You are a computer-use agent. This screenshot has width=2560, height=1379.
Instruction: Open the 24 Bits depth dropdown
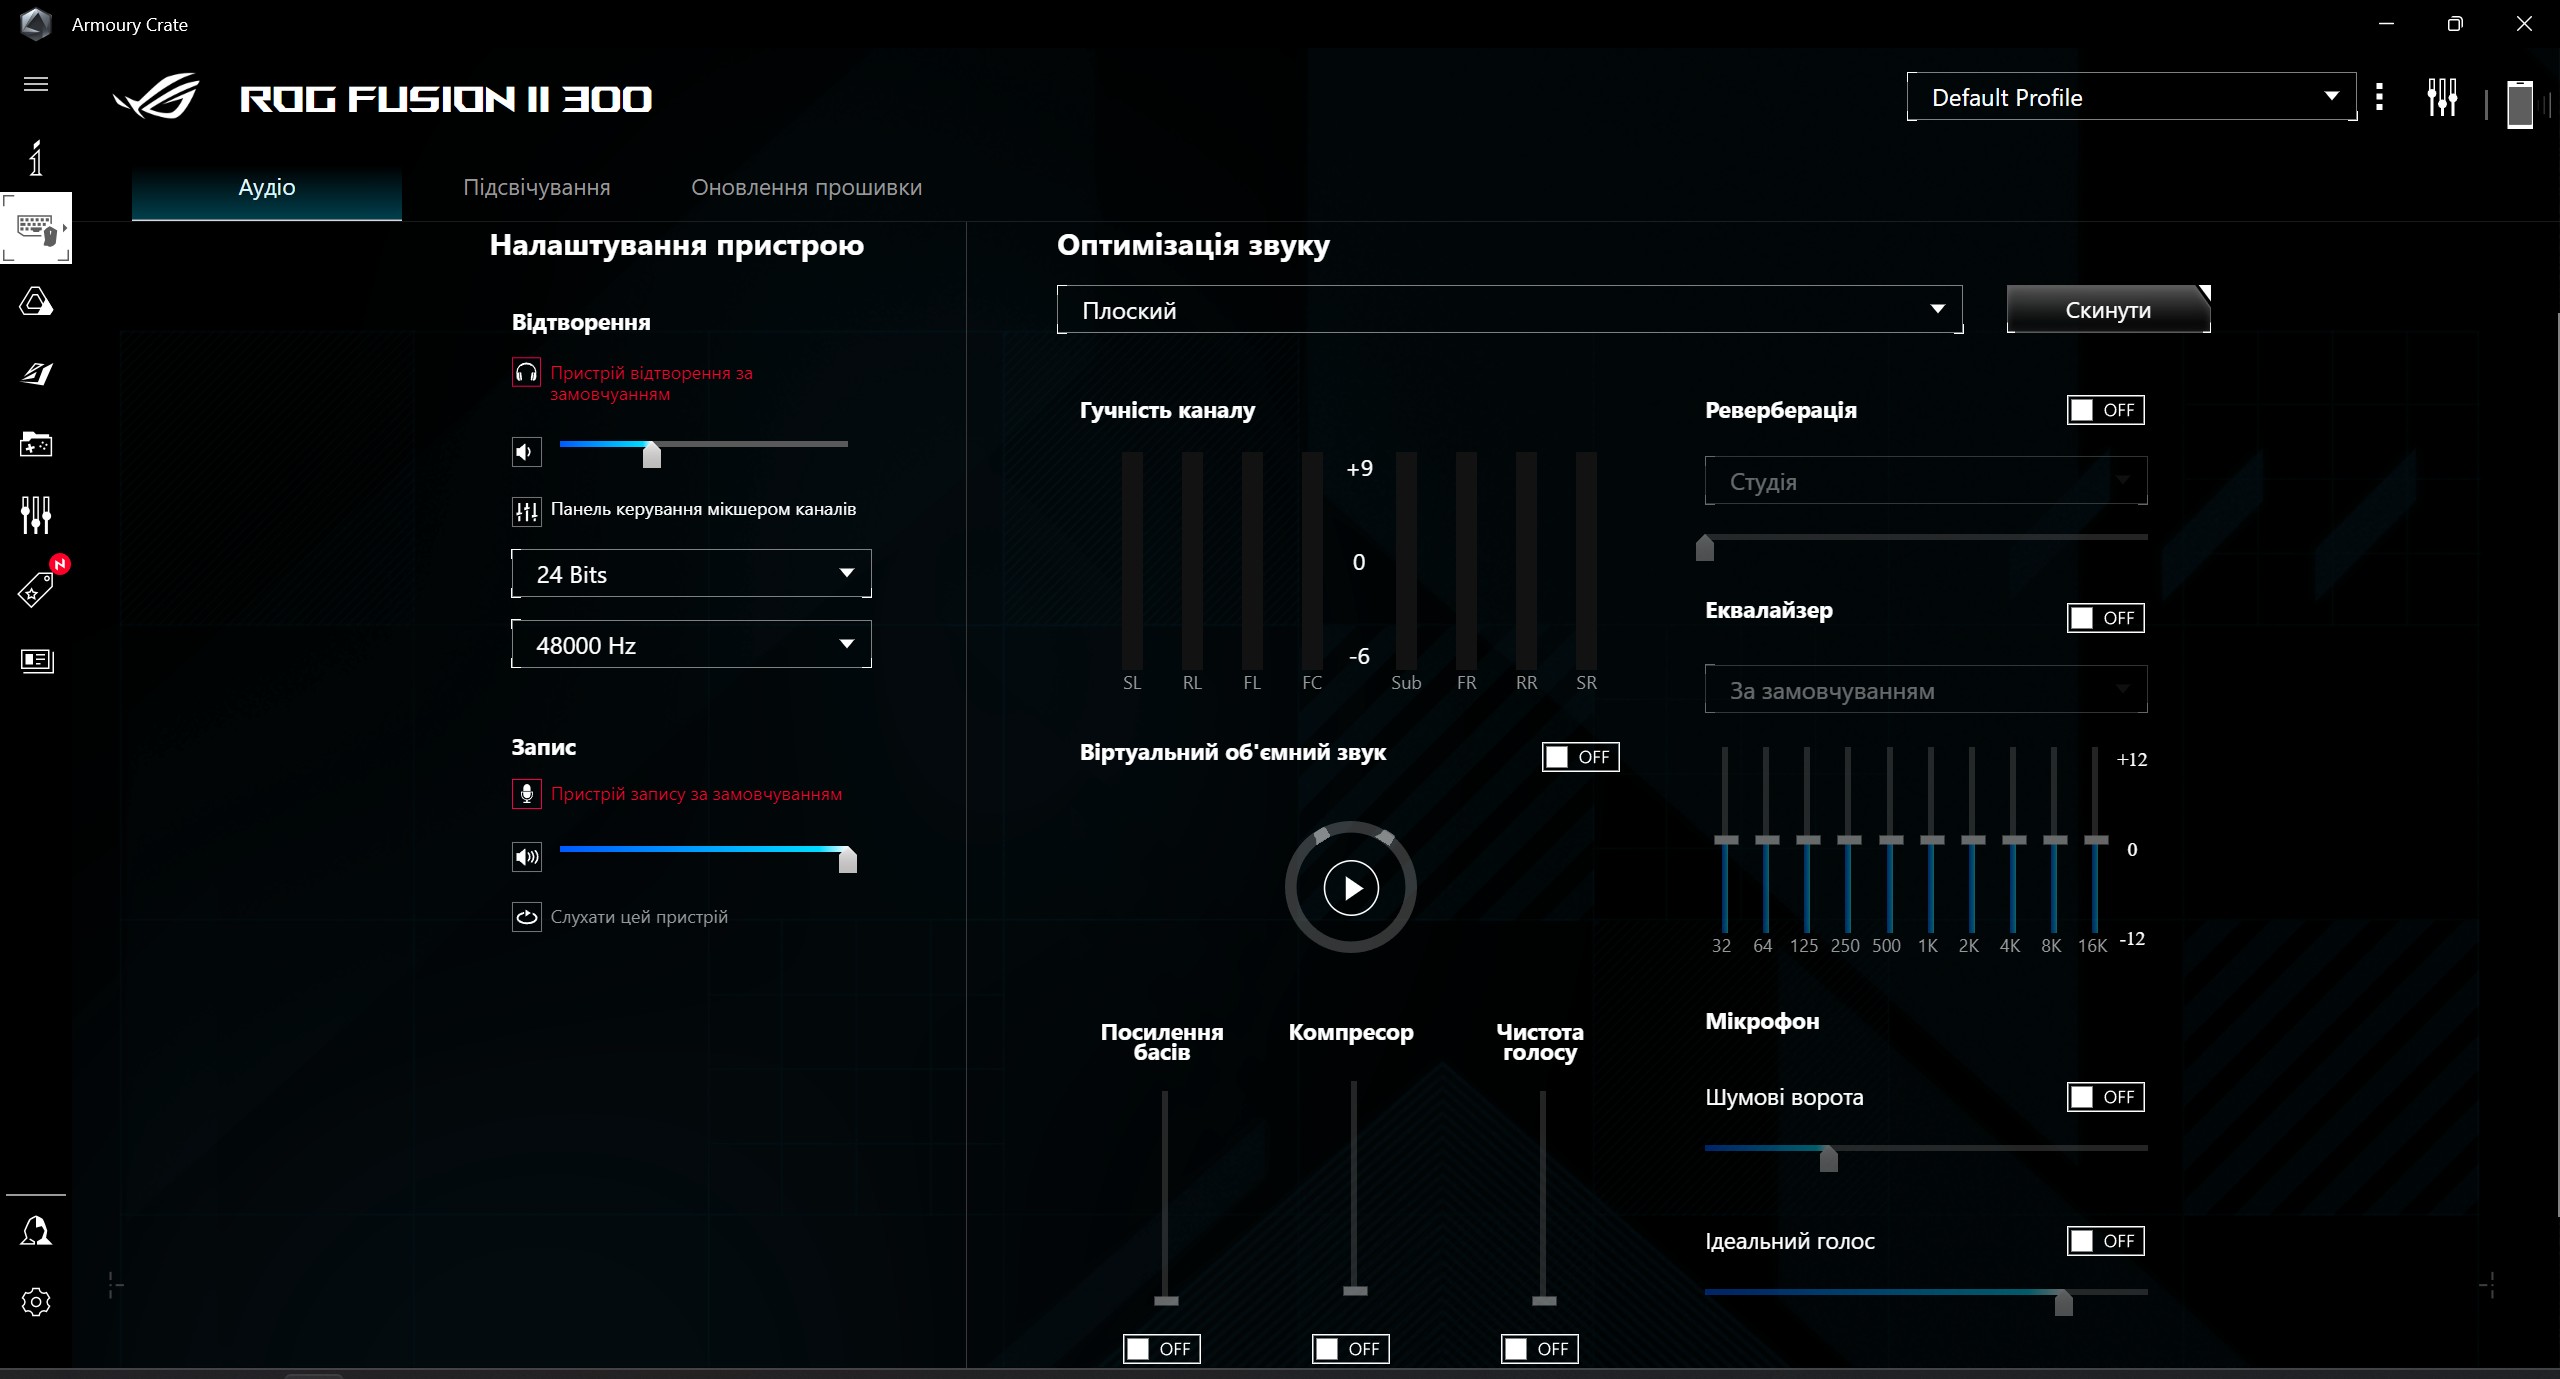(691, 574)
